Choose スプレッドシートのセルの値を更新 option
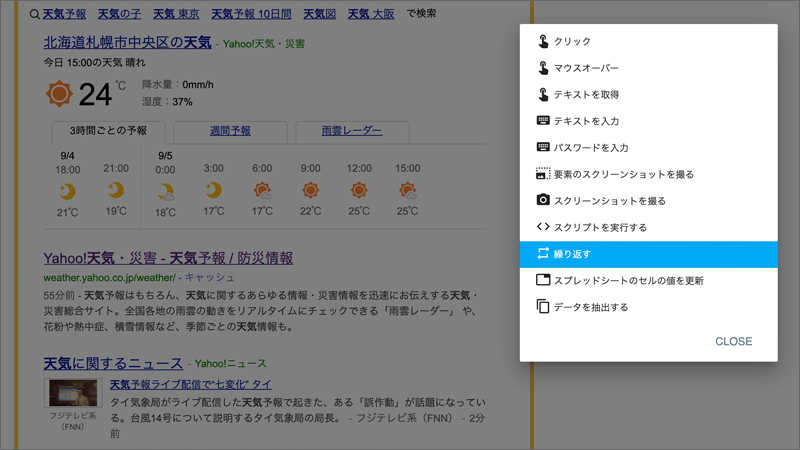 coord(648,281)
